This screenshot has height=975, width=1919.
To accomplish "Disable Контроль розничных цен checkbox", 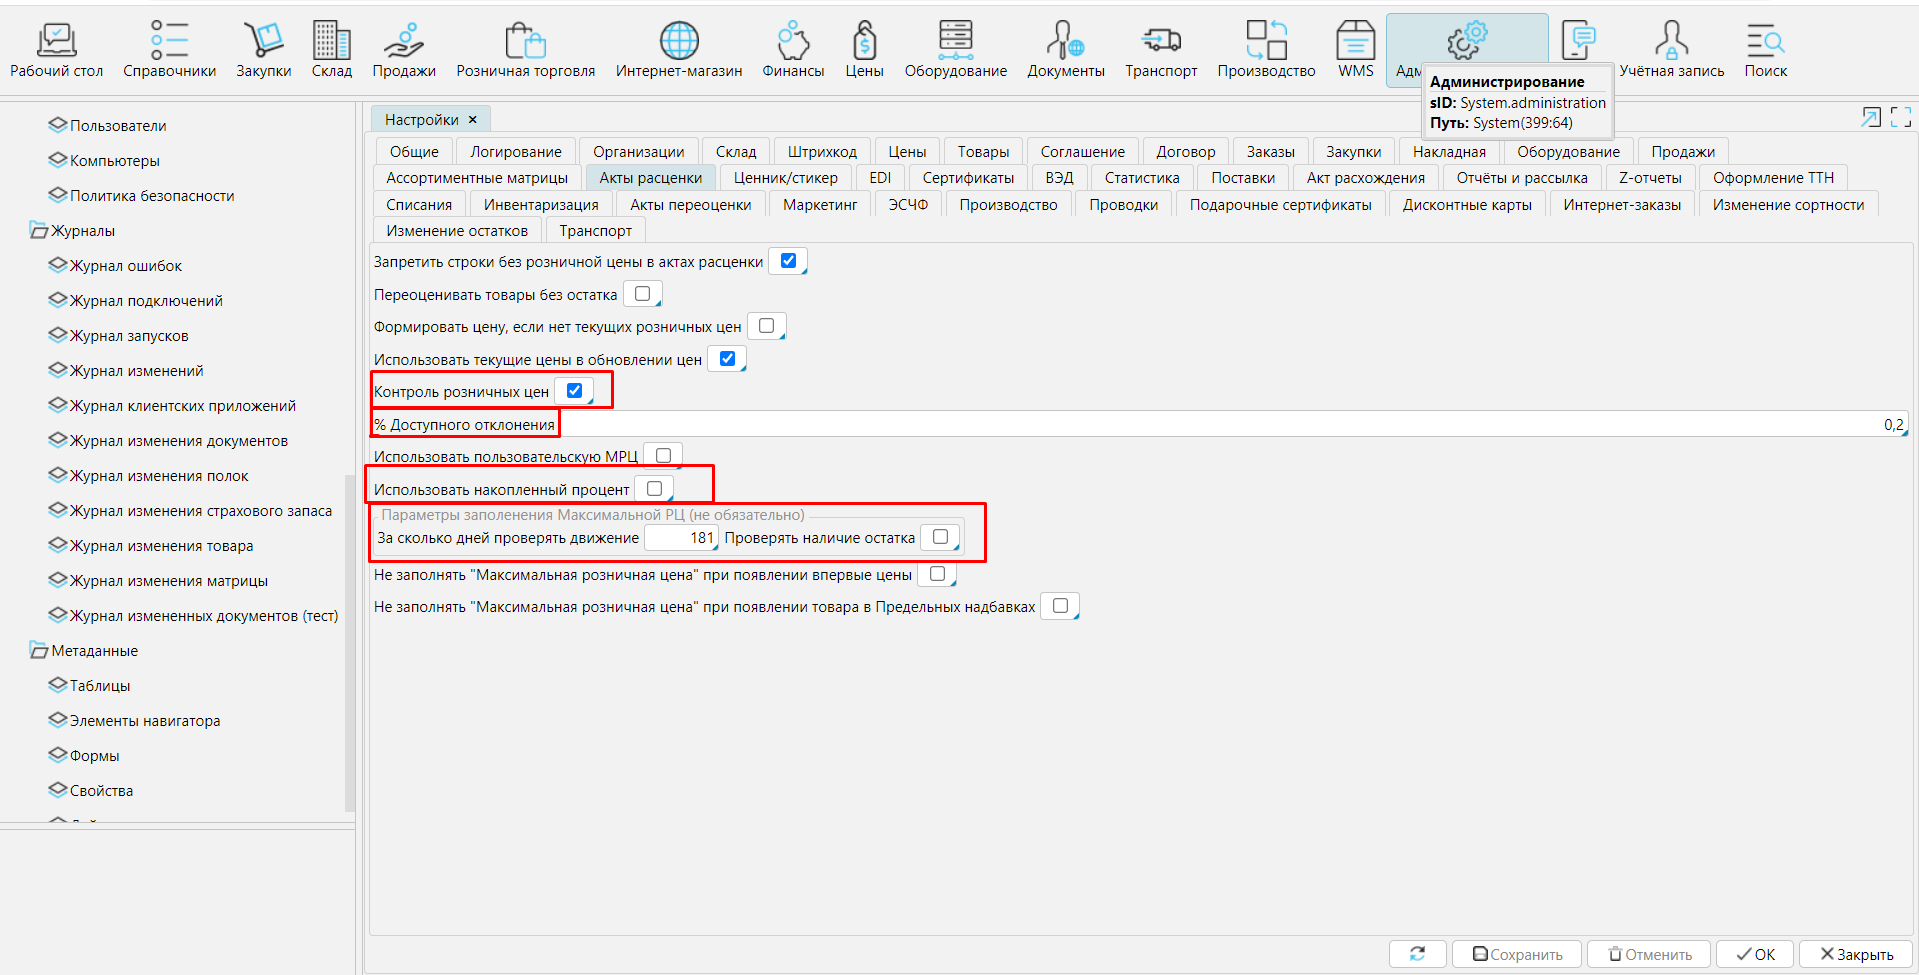I will (x=574, y=391).
